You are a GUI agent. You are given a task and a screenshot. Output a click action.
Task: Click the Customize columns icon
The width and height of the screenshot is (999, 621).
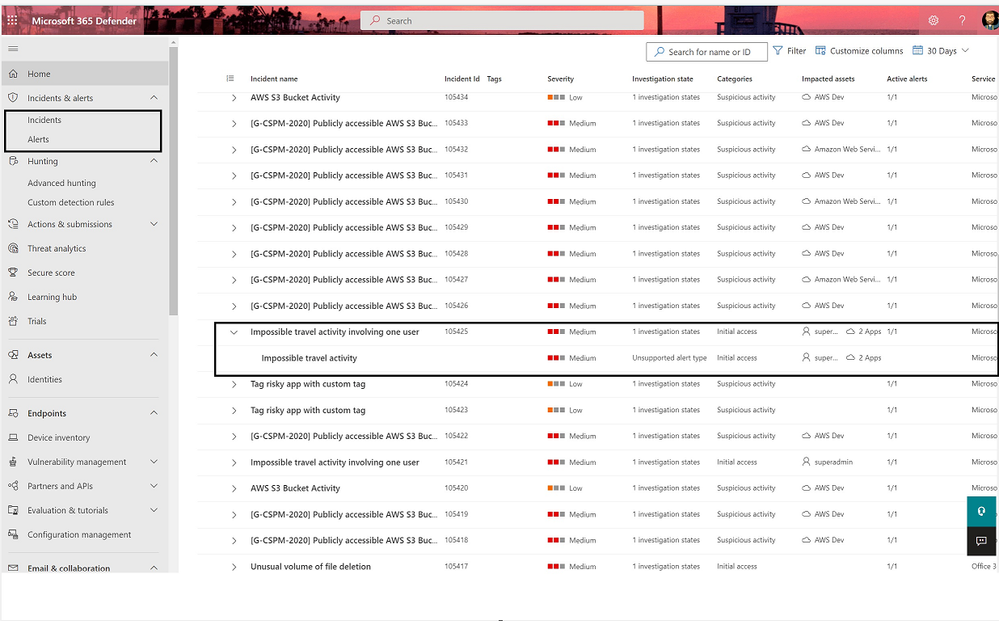click(x=821, y=50)
